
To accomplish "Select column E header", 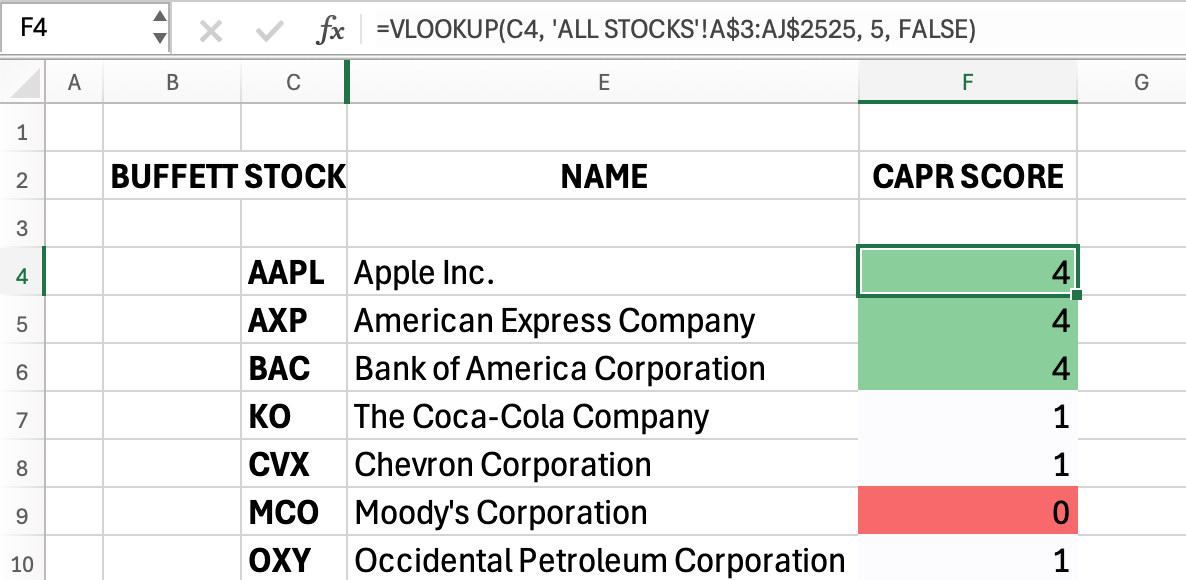I will point(603,83).
